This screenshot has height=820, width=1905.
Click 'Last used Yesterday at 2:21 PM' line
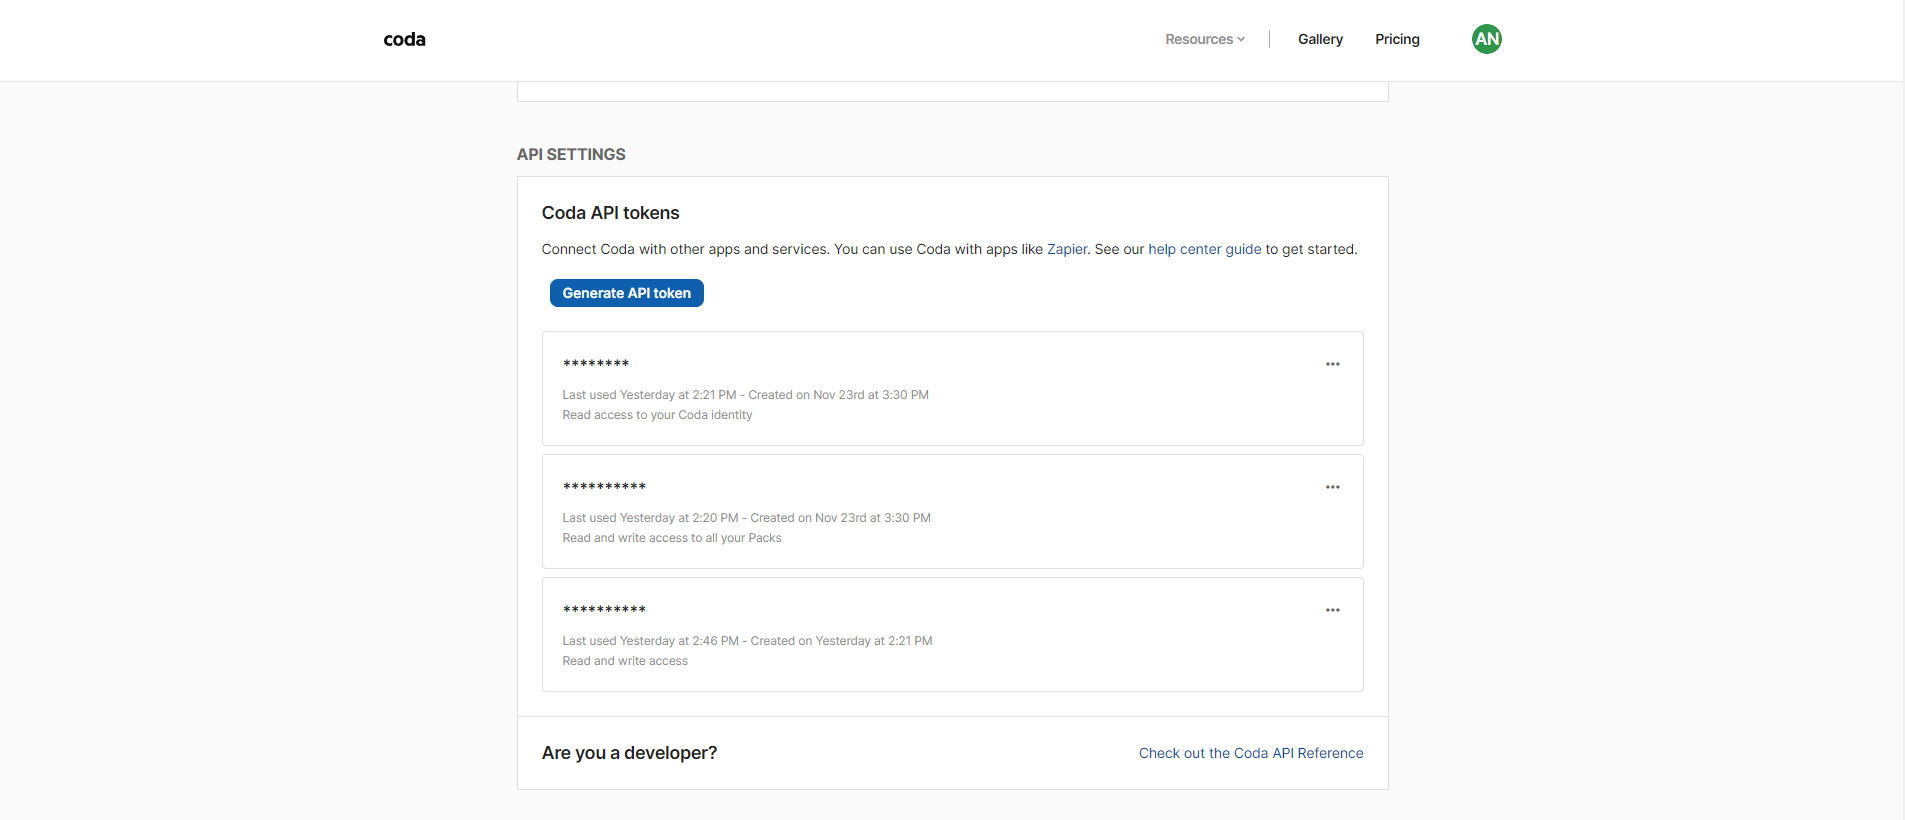(745, 395)
